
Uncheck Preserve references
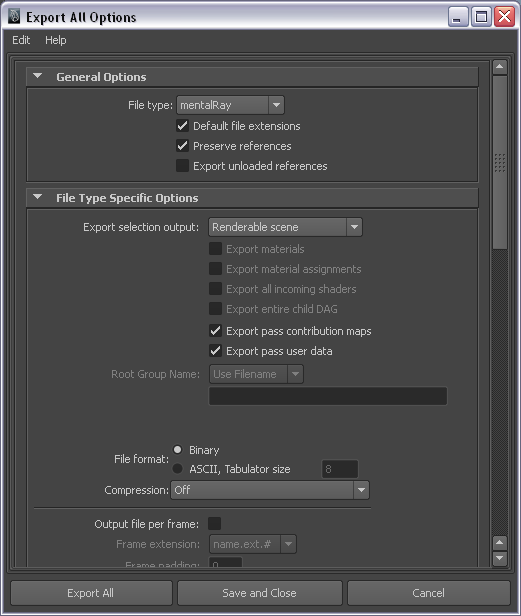pos(182,146)
